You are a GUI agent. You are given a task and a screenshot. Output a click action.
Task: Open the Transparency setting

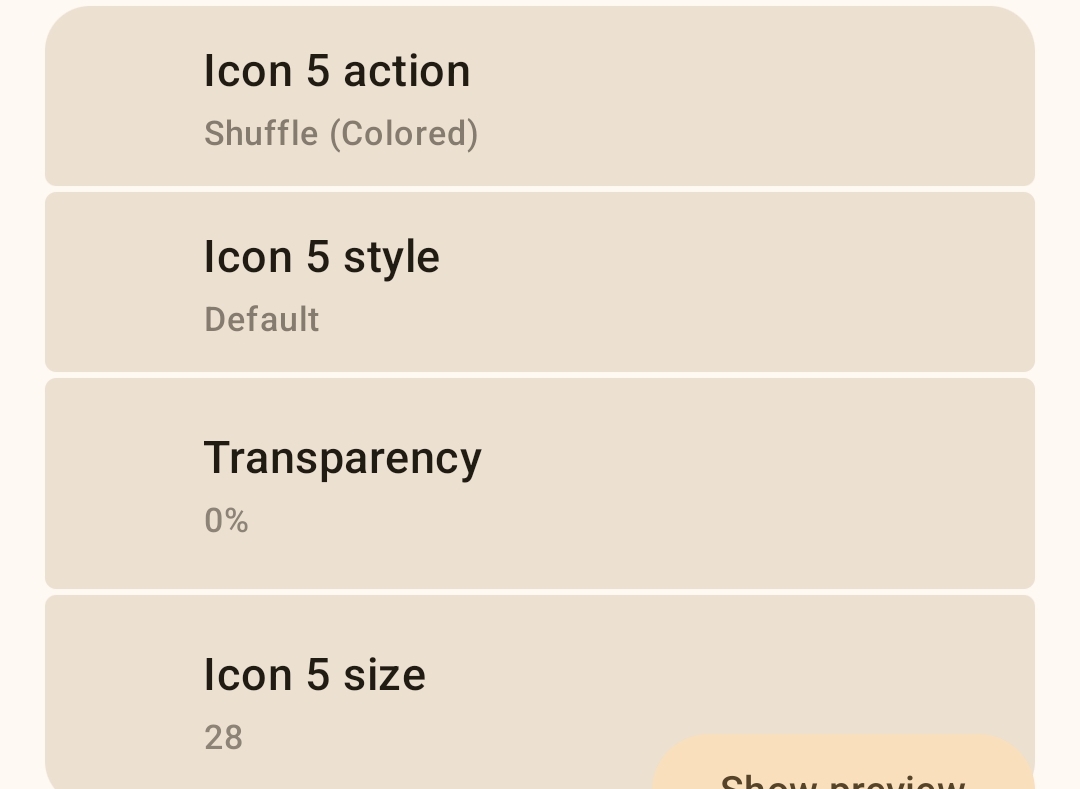click(x=540, y=483)
